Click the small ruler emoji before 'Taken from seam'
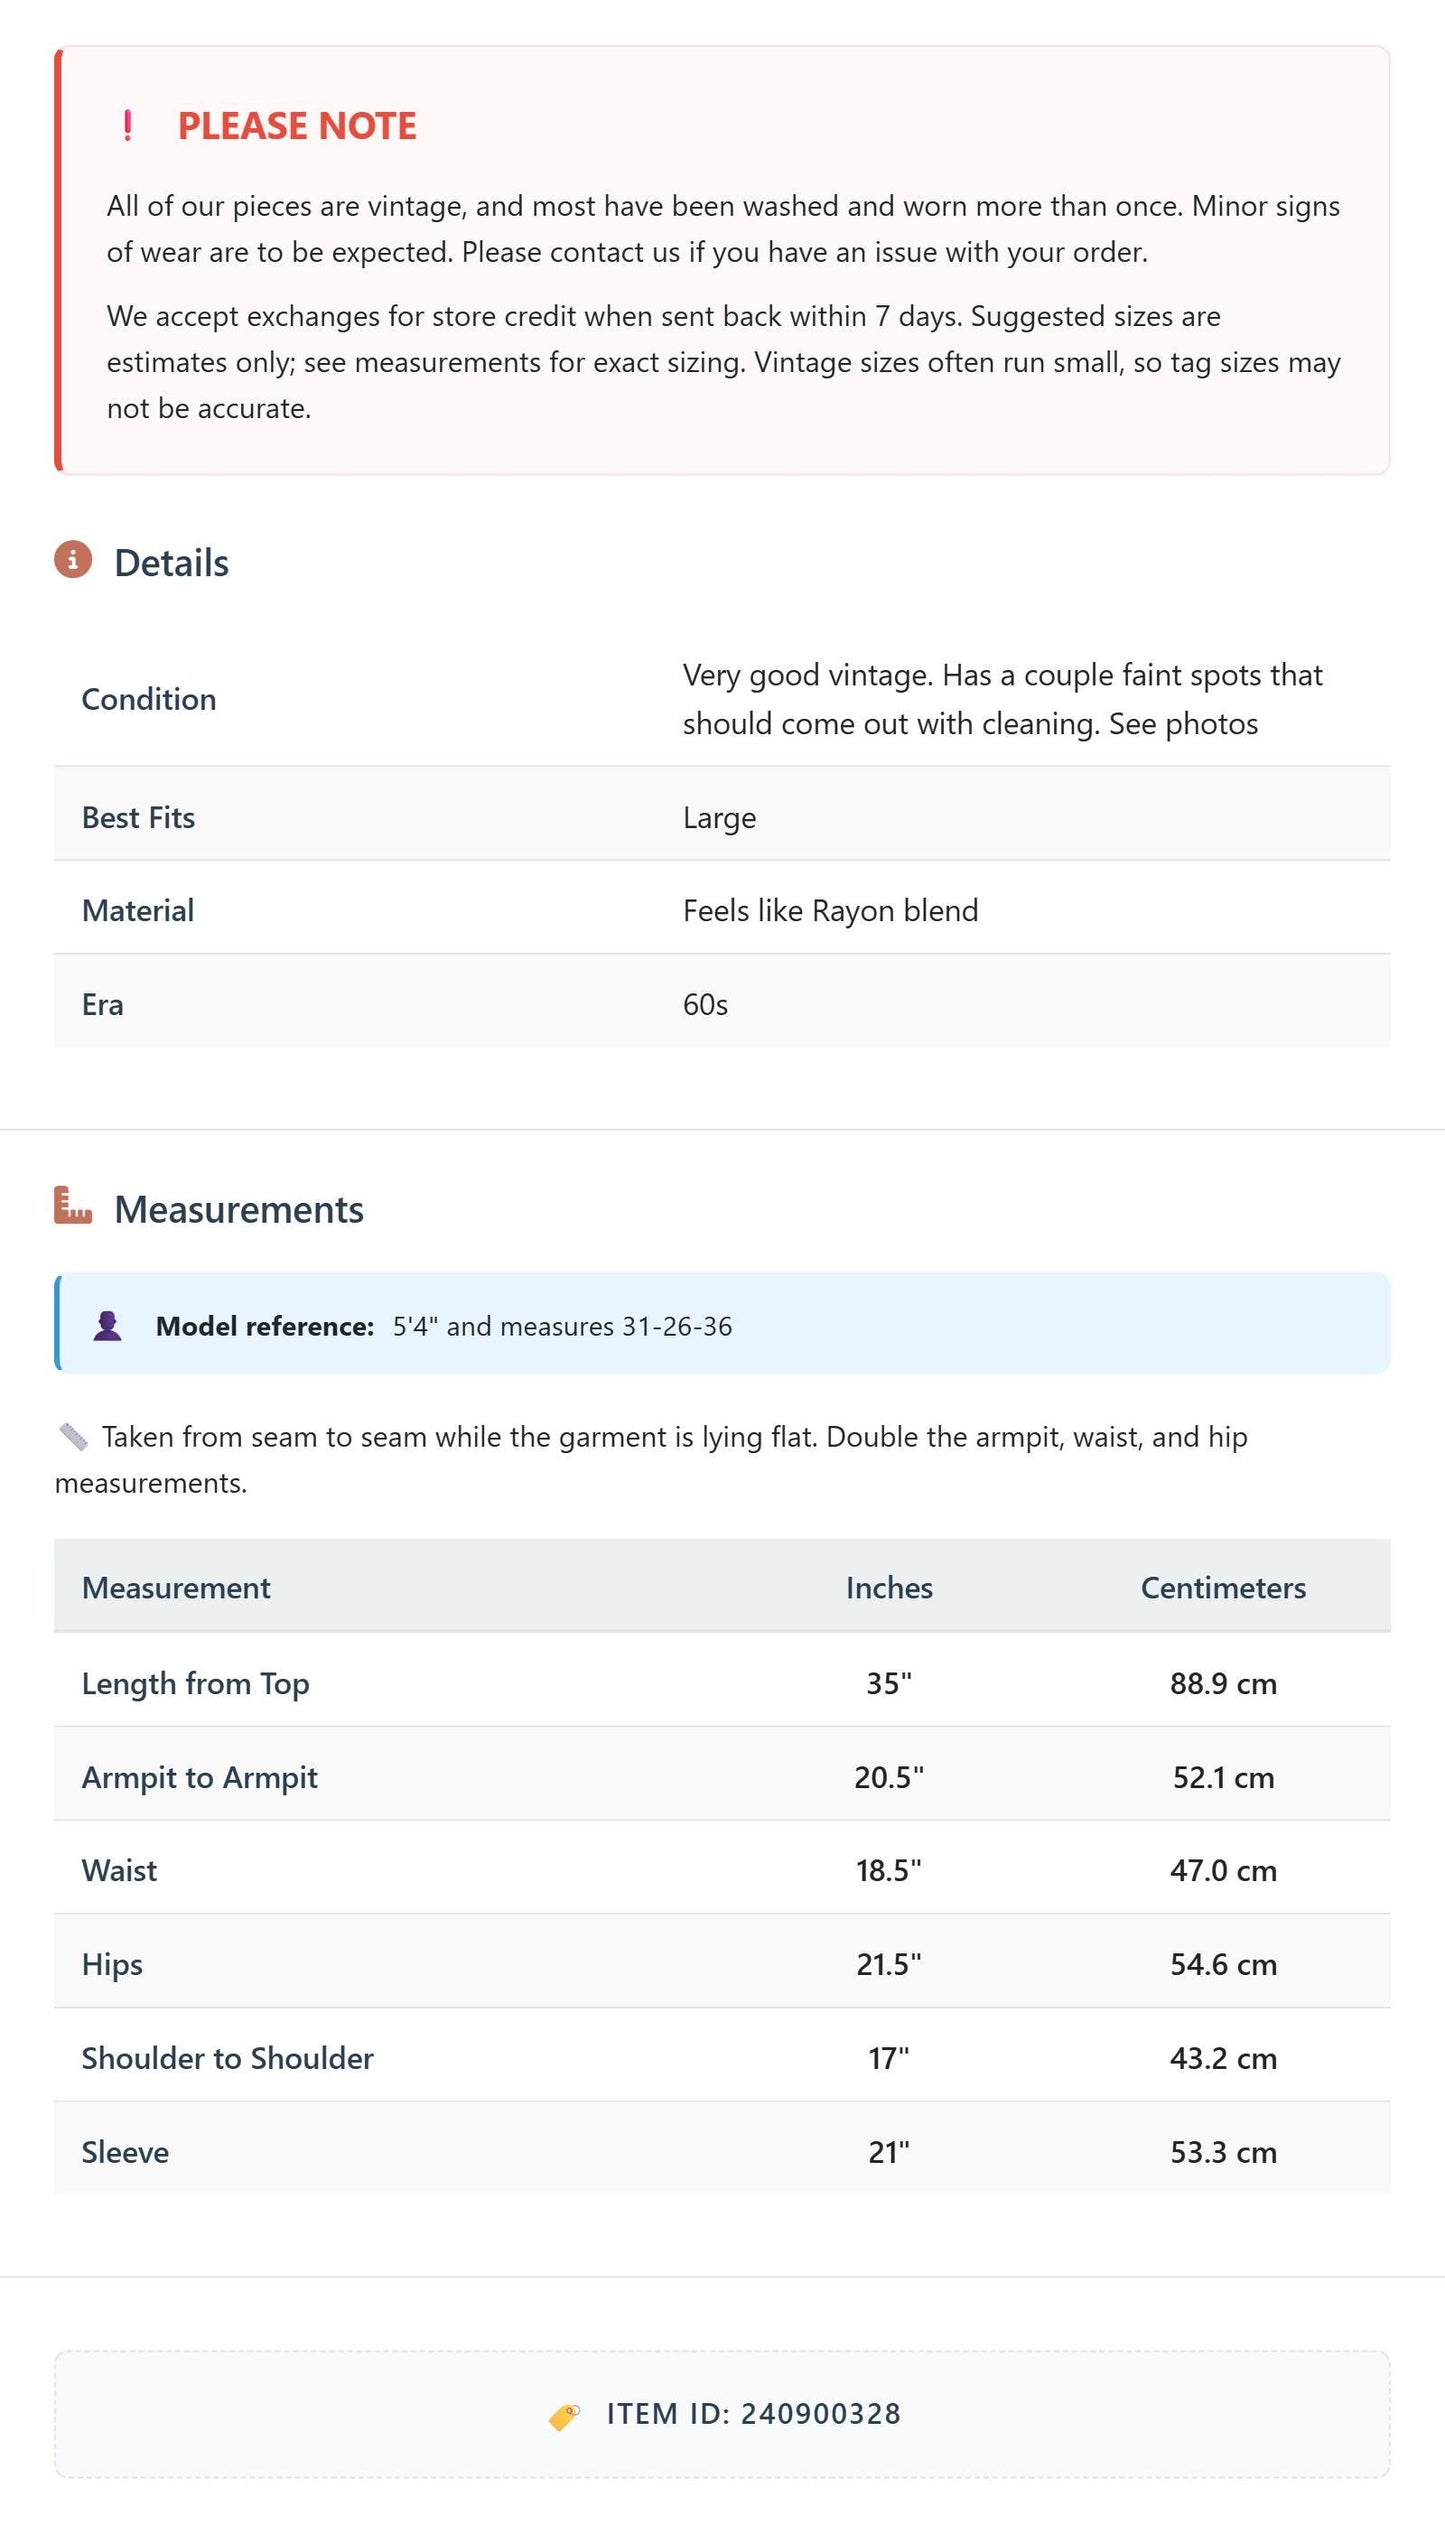 [73, 1437]
